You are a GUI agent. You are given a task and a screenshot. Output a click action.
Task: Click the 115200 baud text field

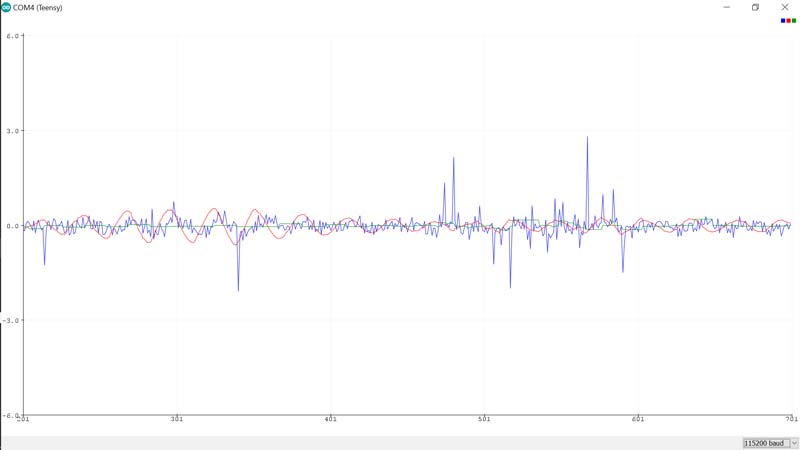pos(764,443)
